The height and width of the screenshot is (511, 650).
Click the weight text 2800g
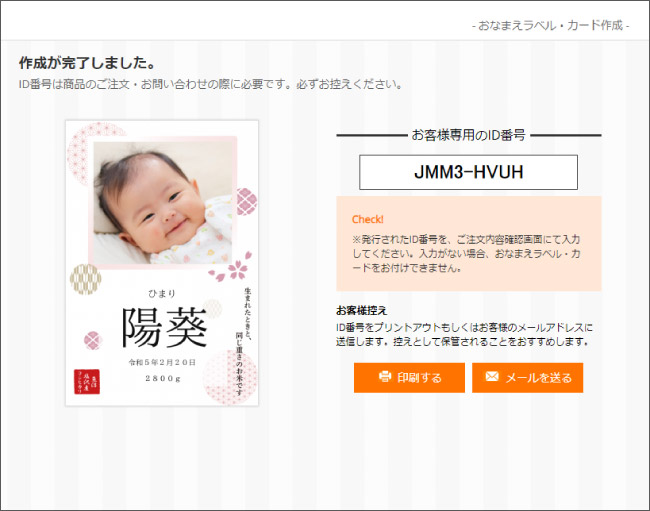162,378
